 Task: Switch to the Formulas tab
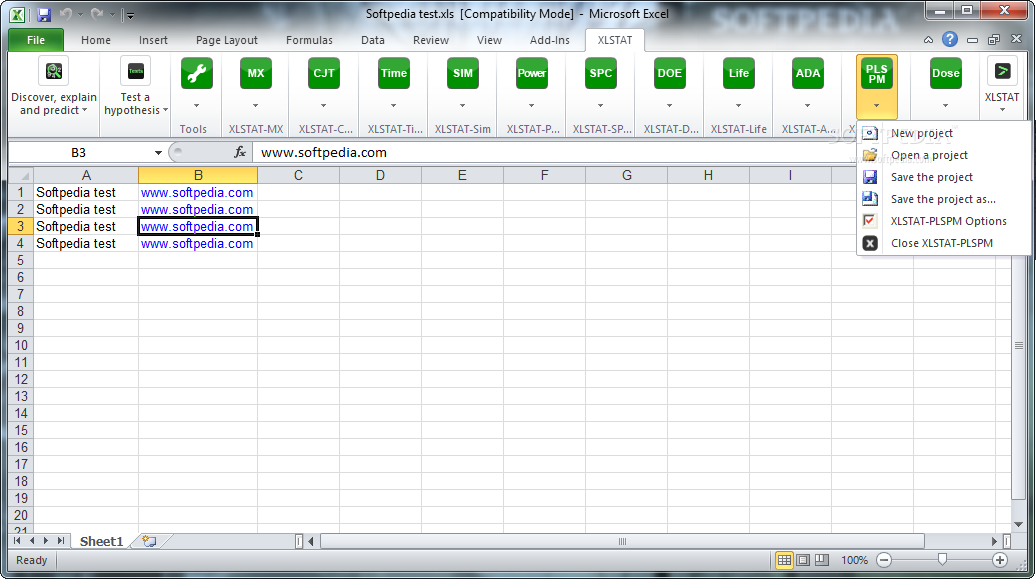tap(309, 40)
